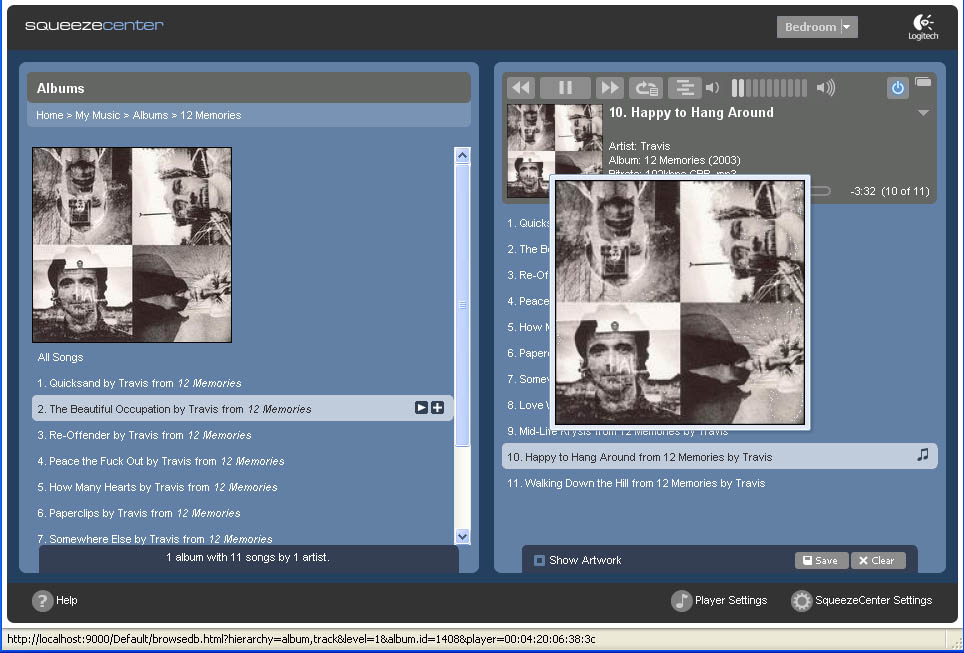This screenshot has height=653, width=964.
Task: Open the Bedroom player dropdown
Action: click(x=848, y=27)
